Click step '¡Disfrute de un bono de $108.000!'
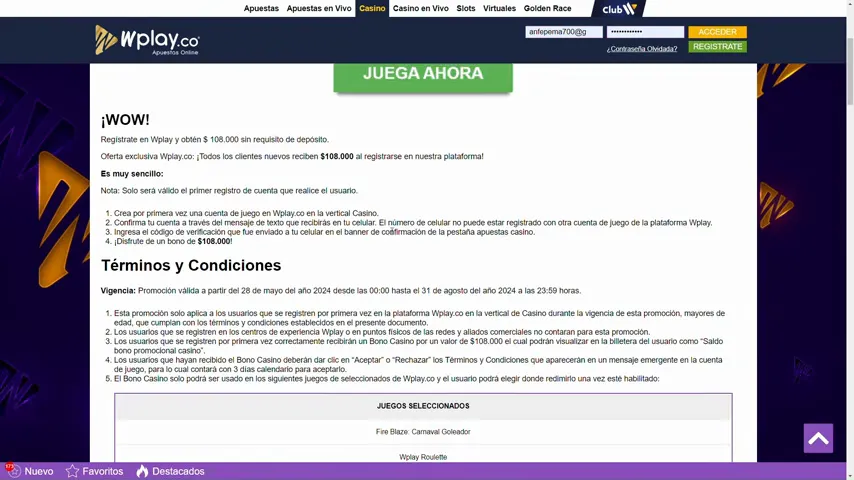 tap(173, 241)
